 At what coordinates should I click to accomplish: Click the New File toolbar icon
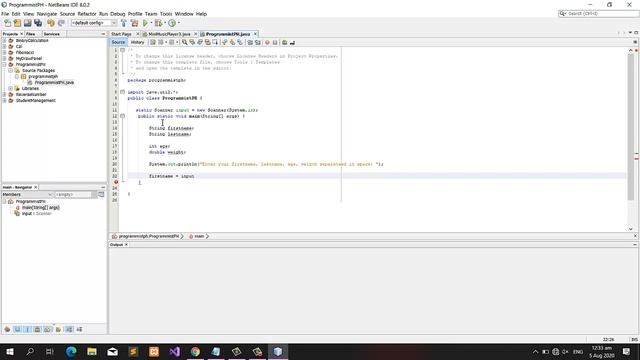coord(7,23)
